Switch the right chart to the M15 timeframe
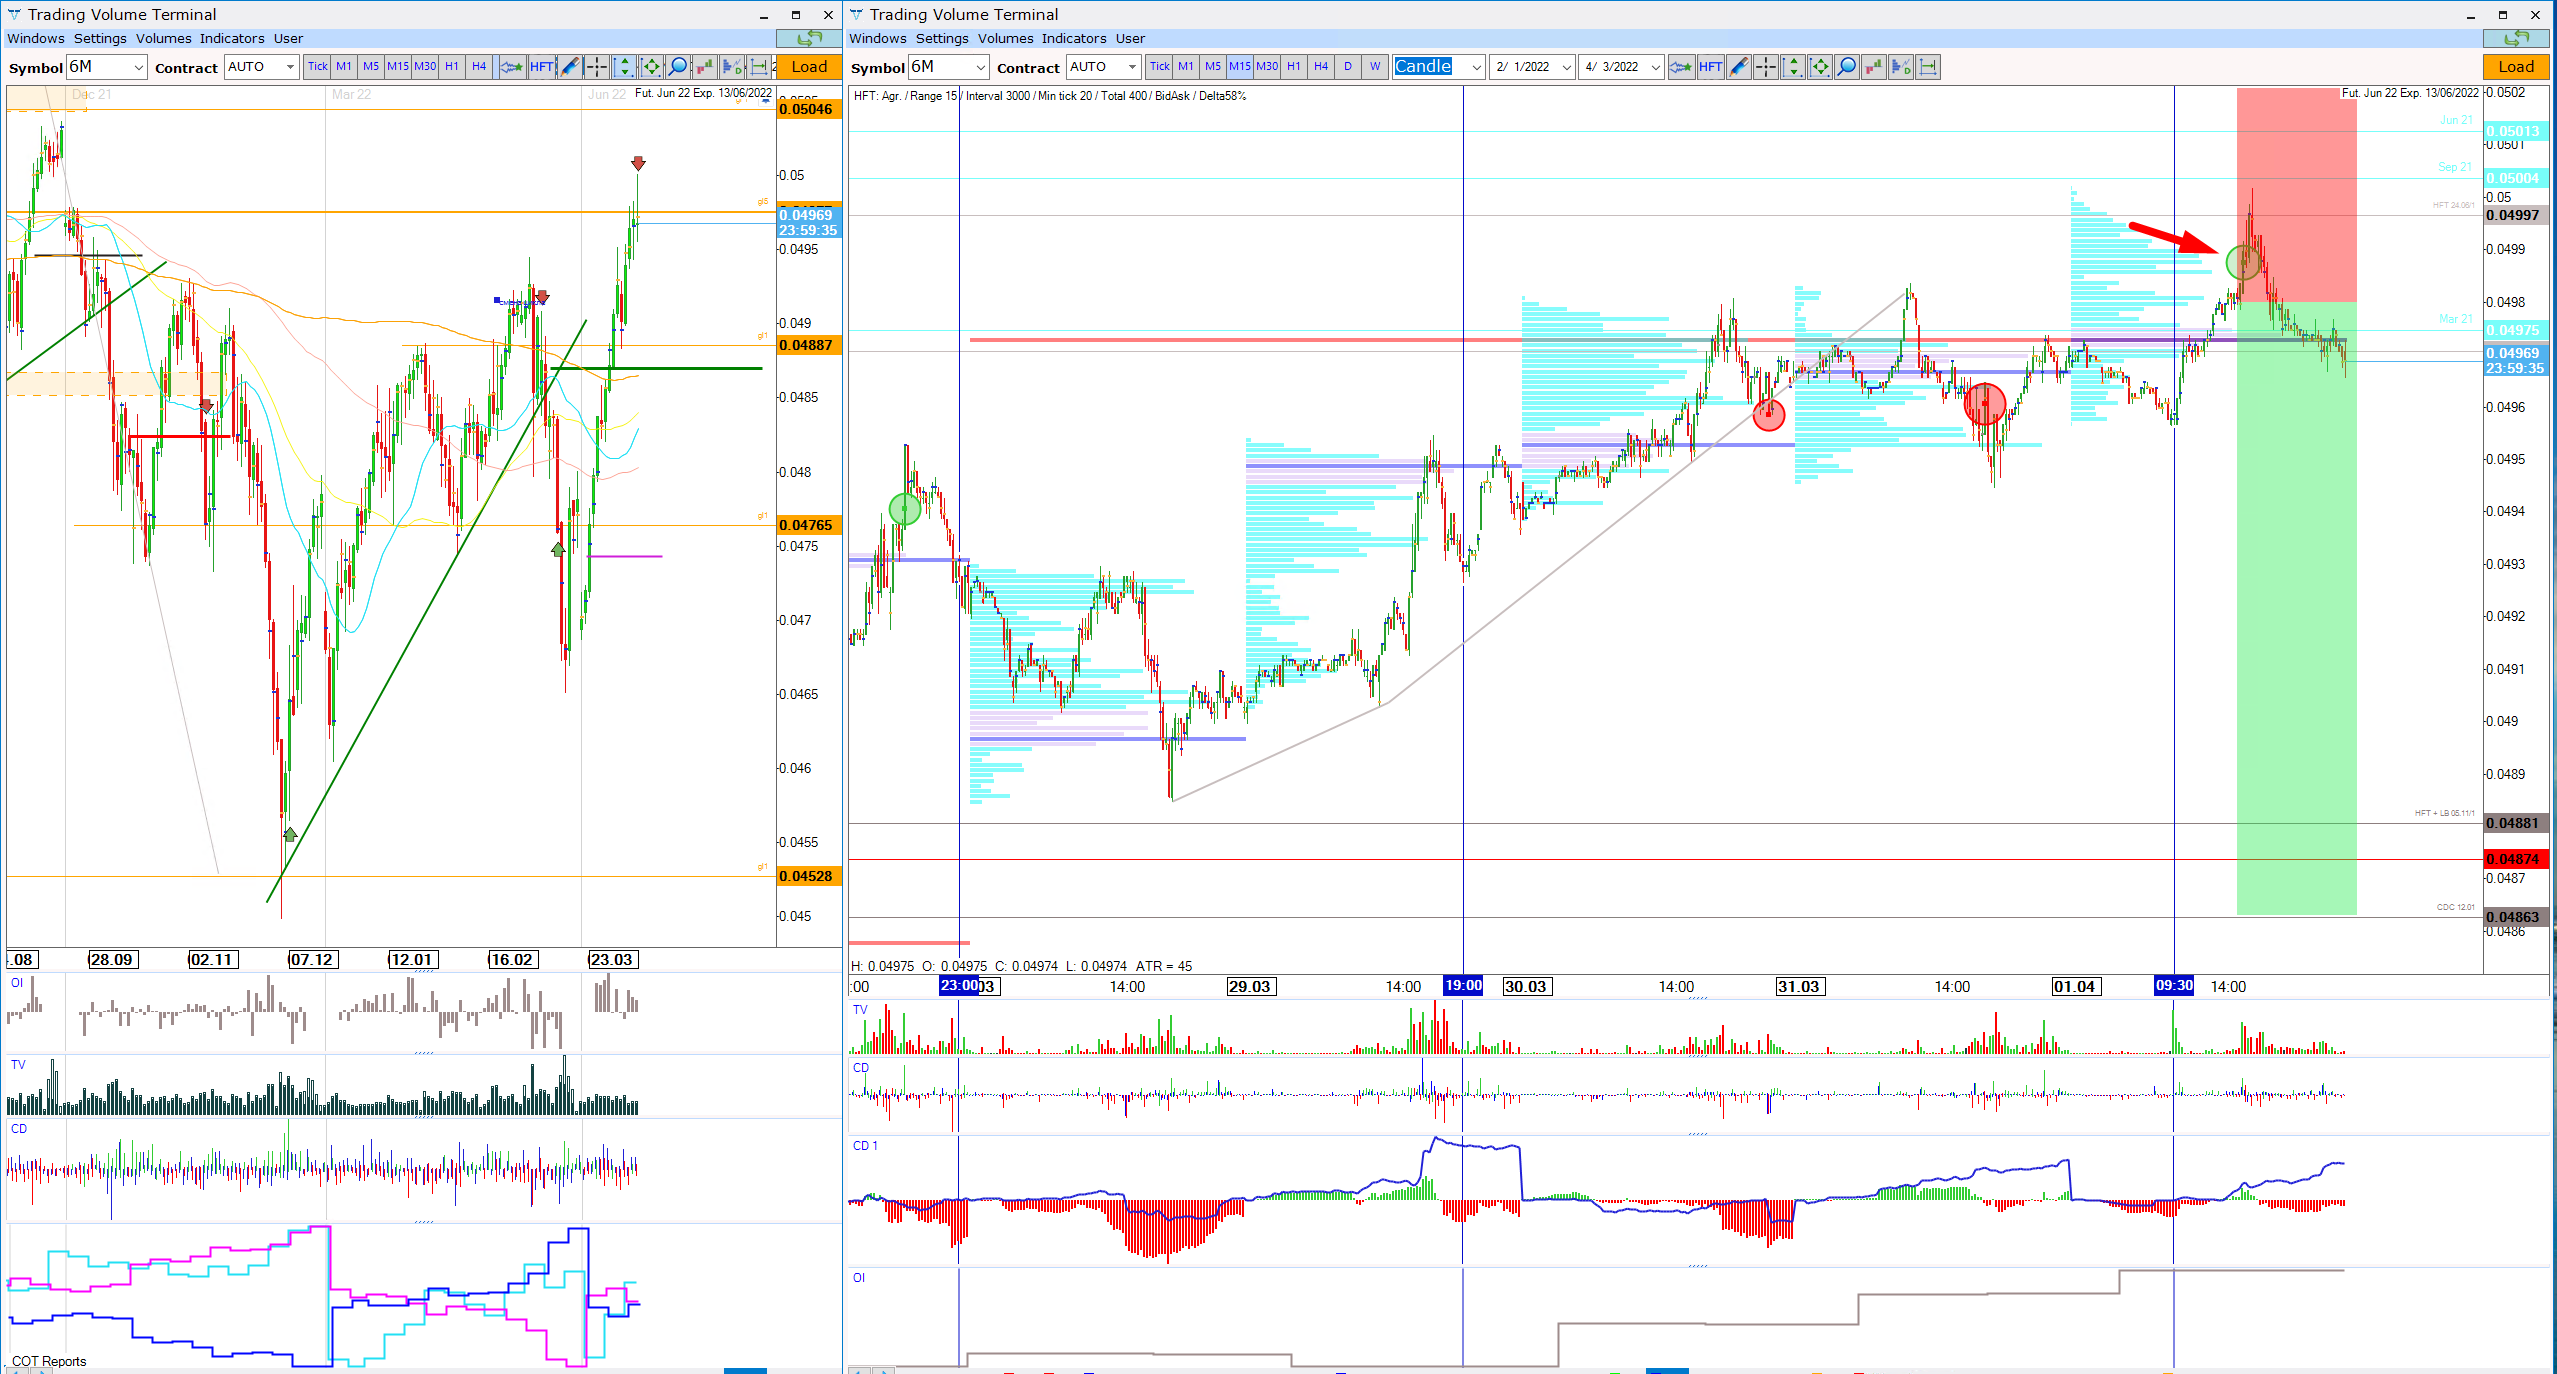The width and height of the screenshot is (2557, 1374). [x=1239, y=67]
